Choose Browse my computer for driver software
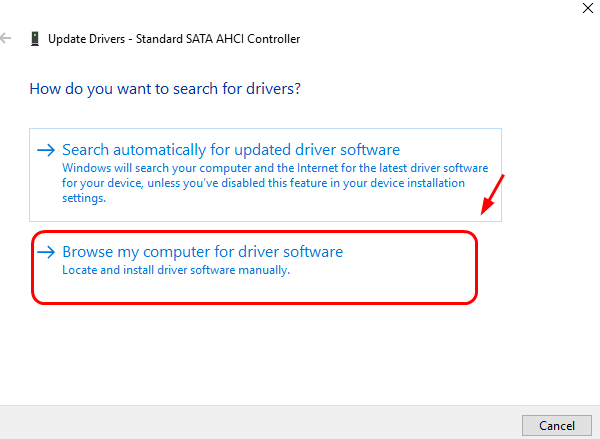The height and width of the screenshot is (439, 600). (202, 252)
